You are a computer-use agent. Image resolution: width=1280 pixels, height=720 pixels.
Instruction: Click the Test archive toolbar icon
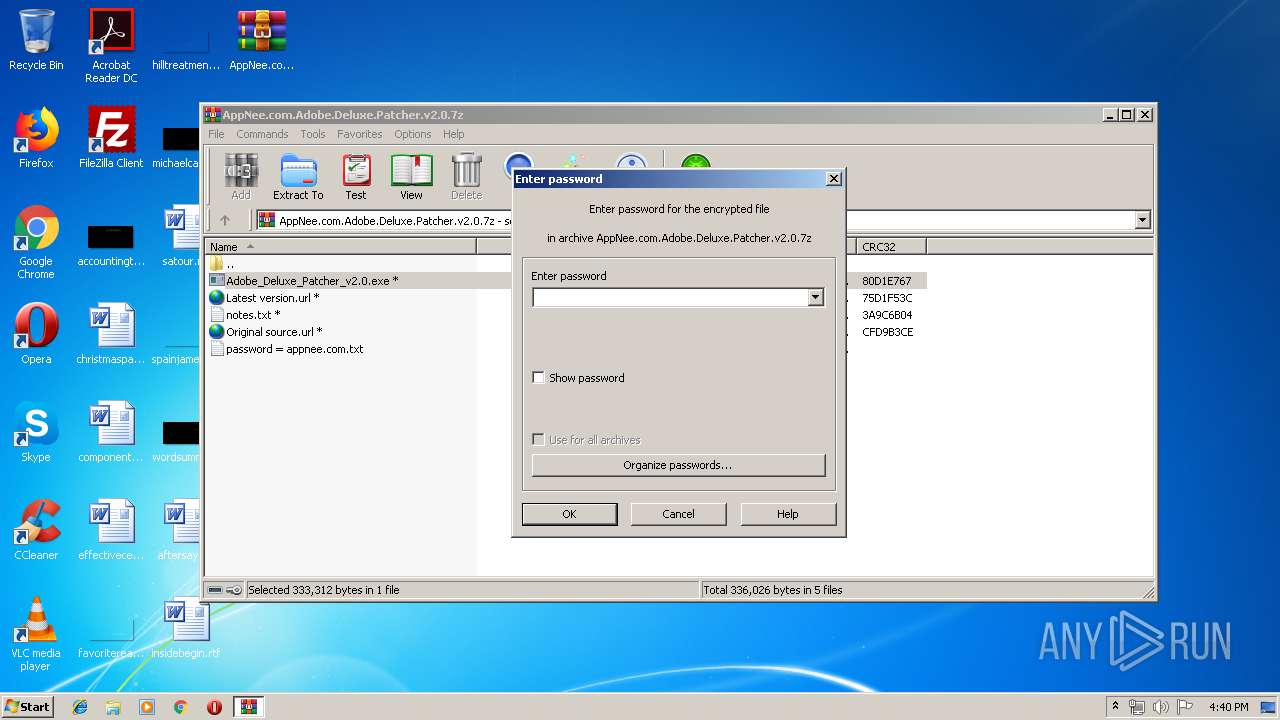(356, 177)
